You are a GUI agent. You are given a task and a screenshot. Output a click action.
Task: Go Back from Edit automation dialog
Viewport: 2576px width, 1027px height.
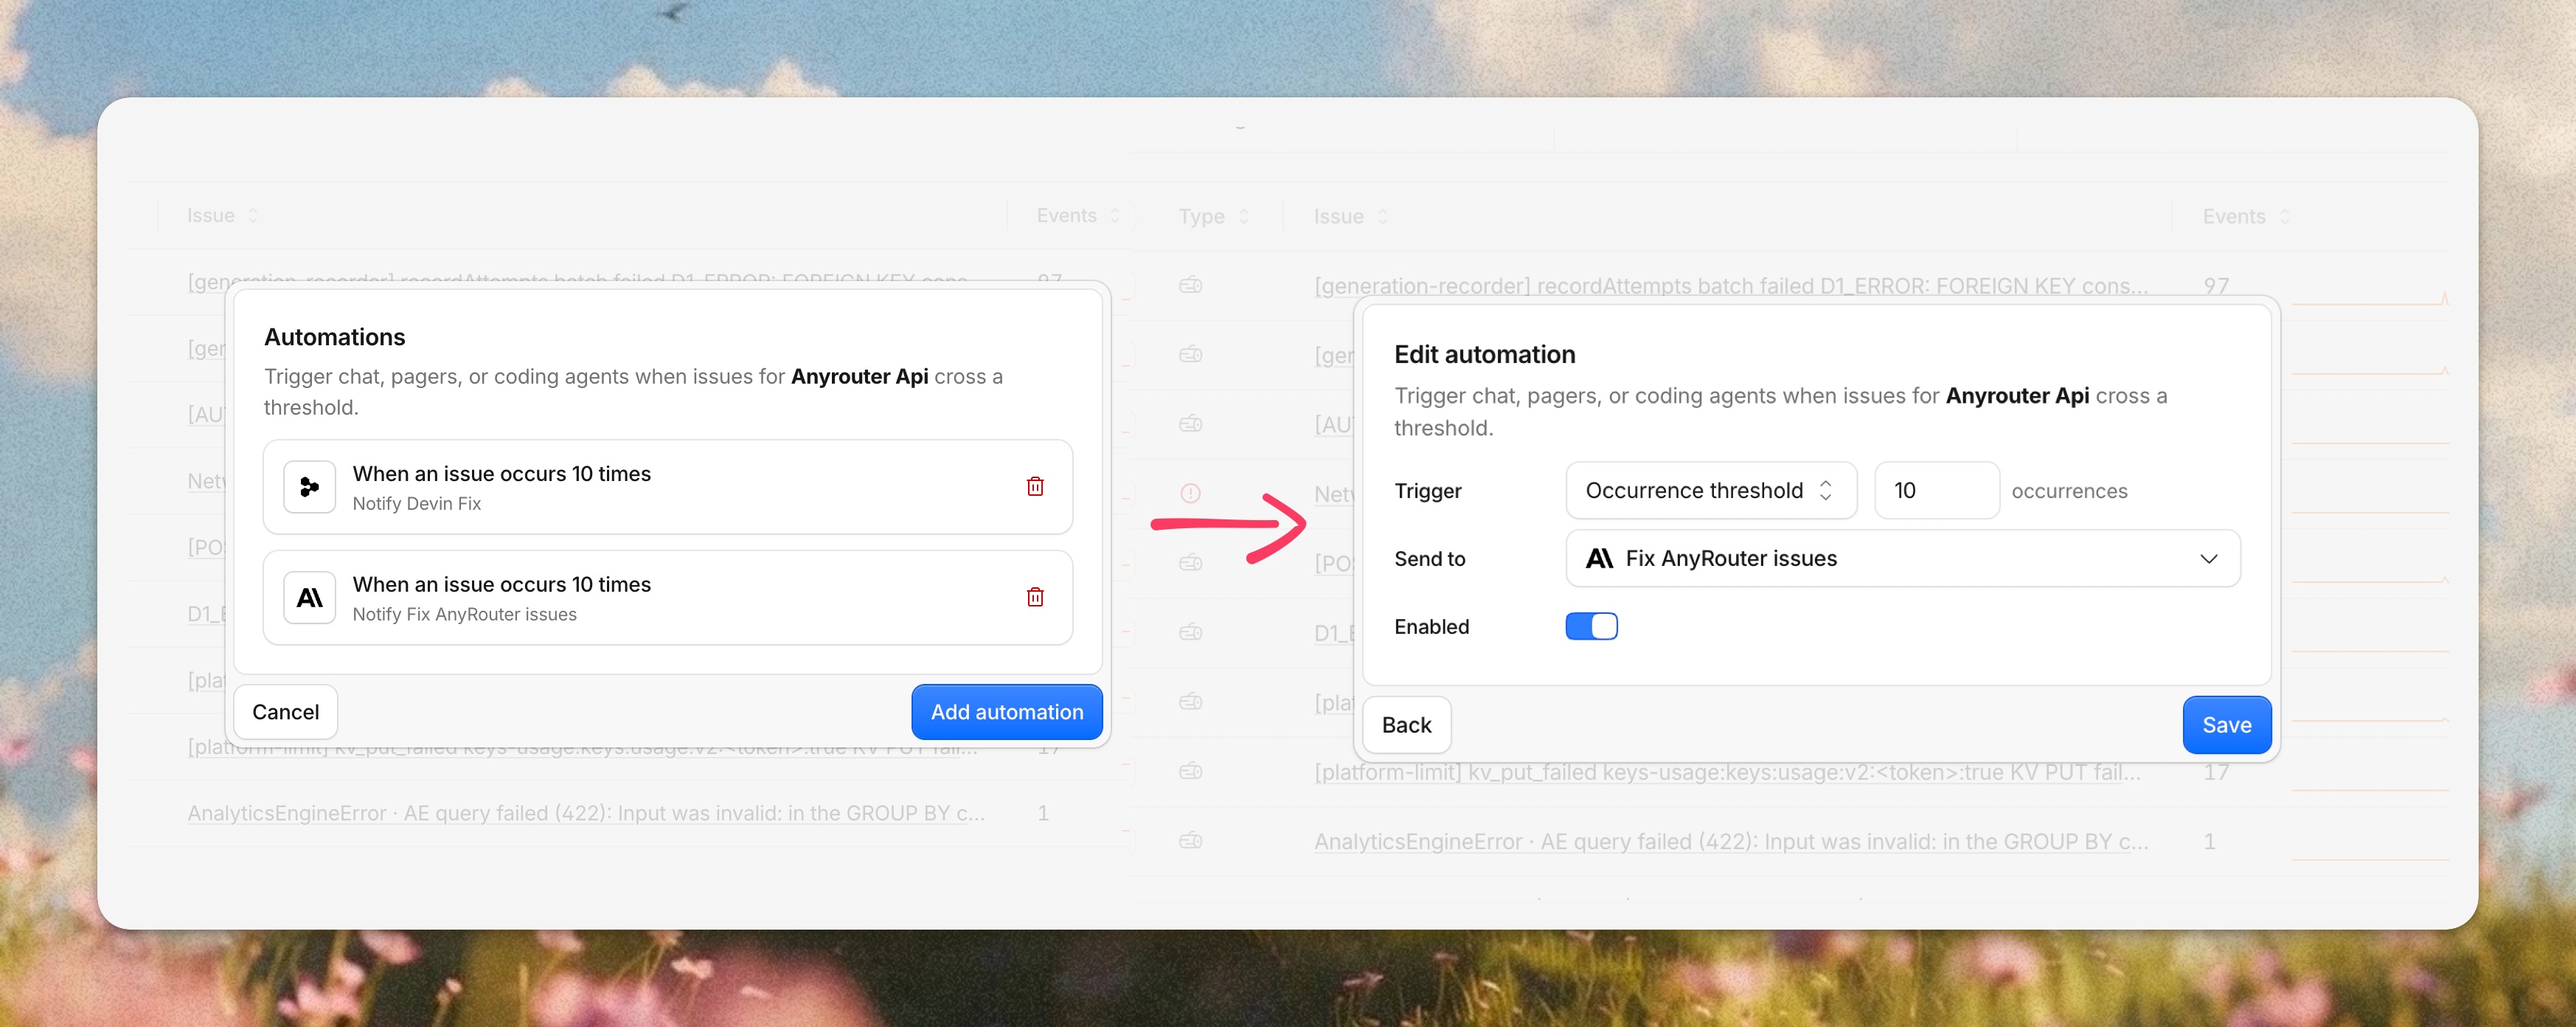tap(1406, 725)
